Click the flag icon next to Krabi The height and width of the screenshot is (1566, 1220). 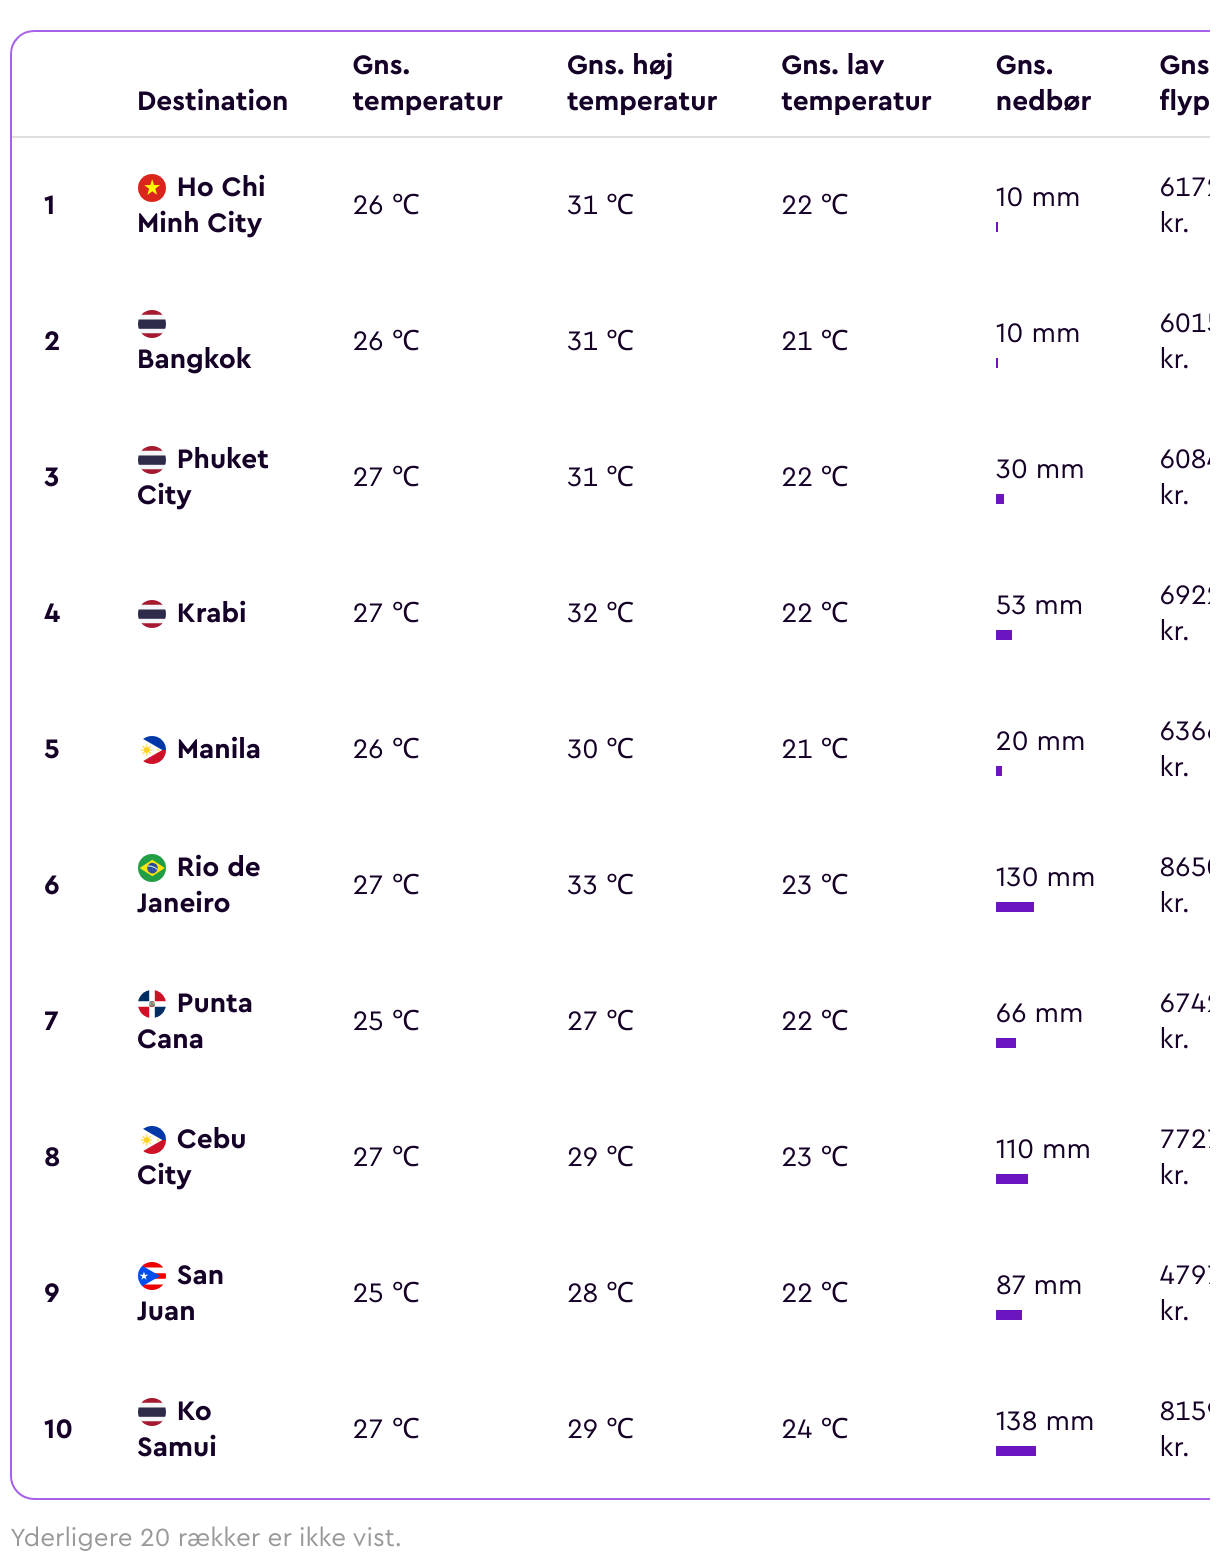click(x=151, y=613)
